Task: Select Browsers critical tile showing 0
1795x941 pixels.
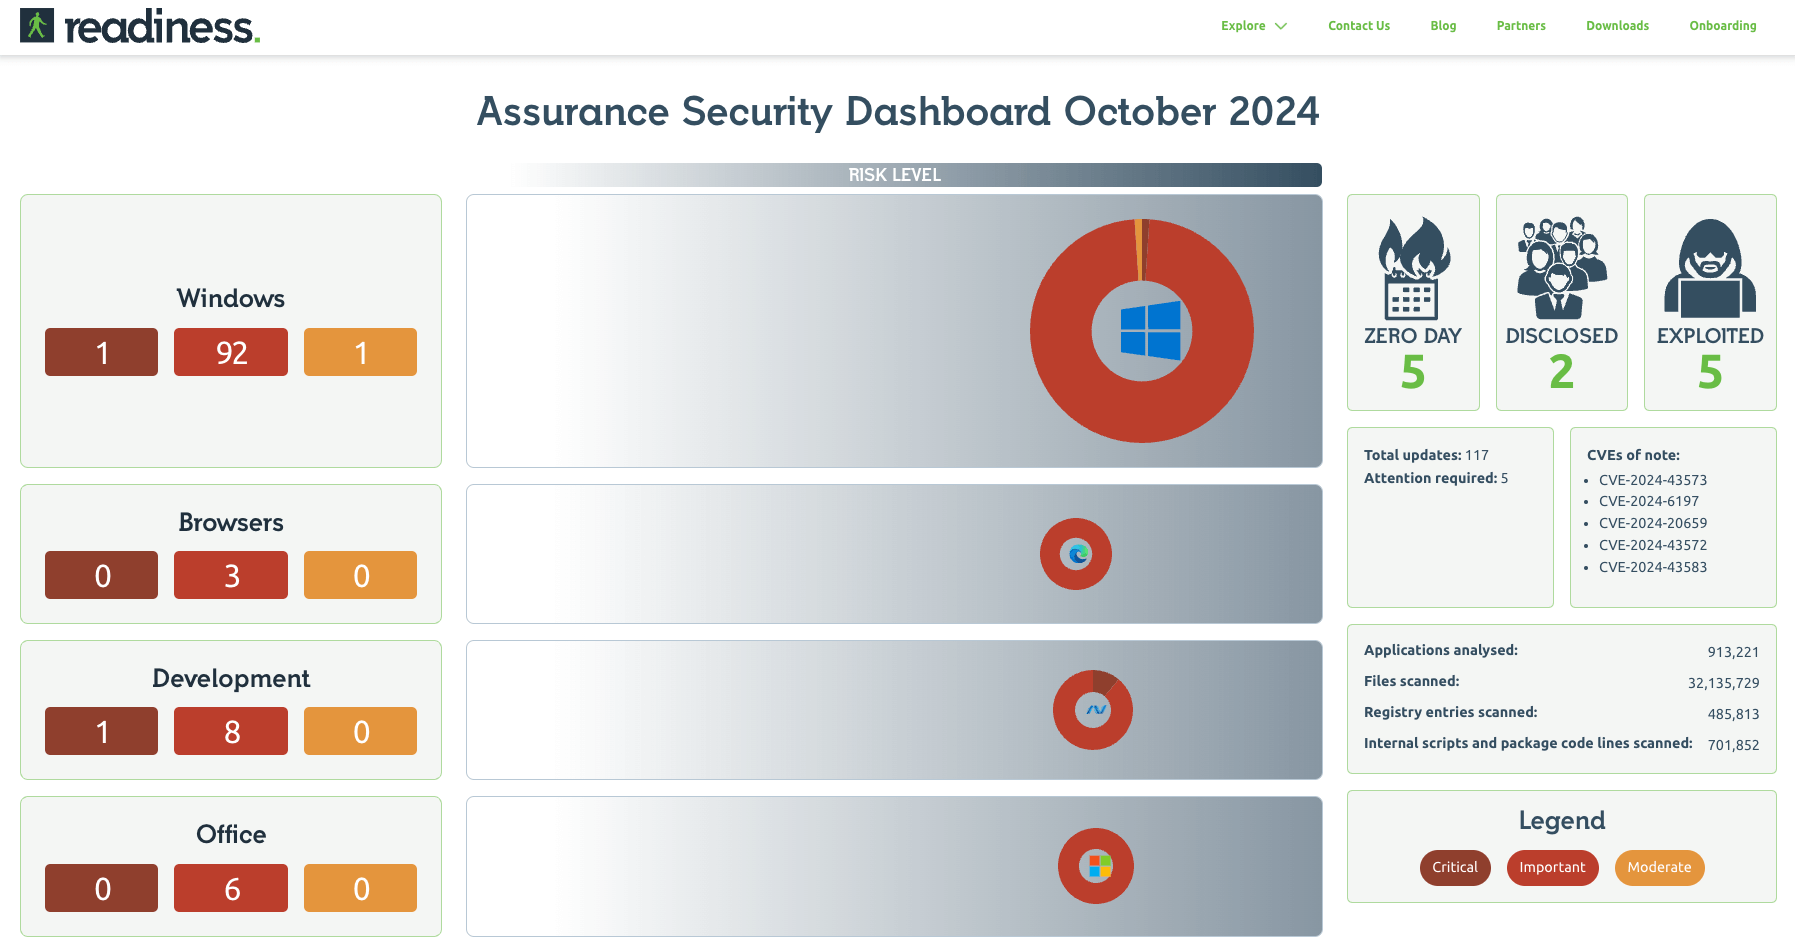Action: (x=101, y=575)
